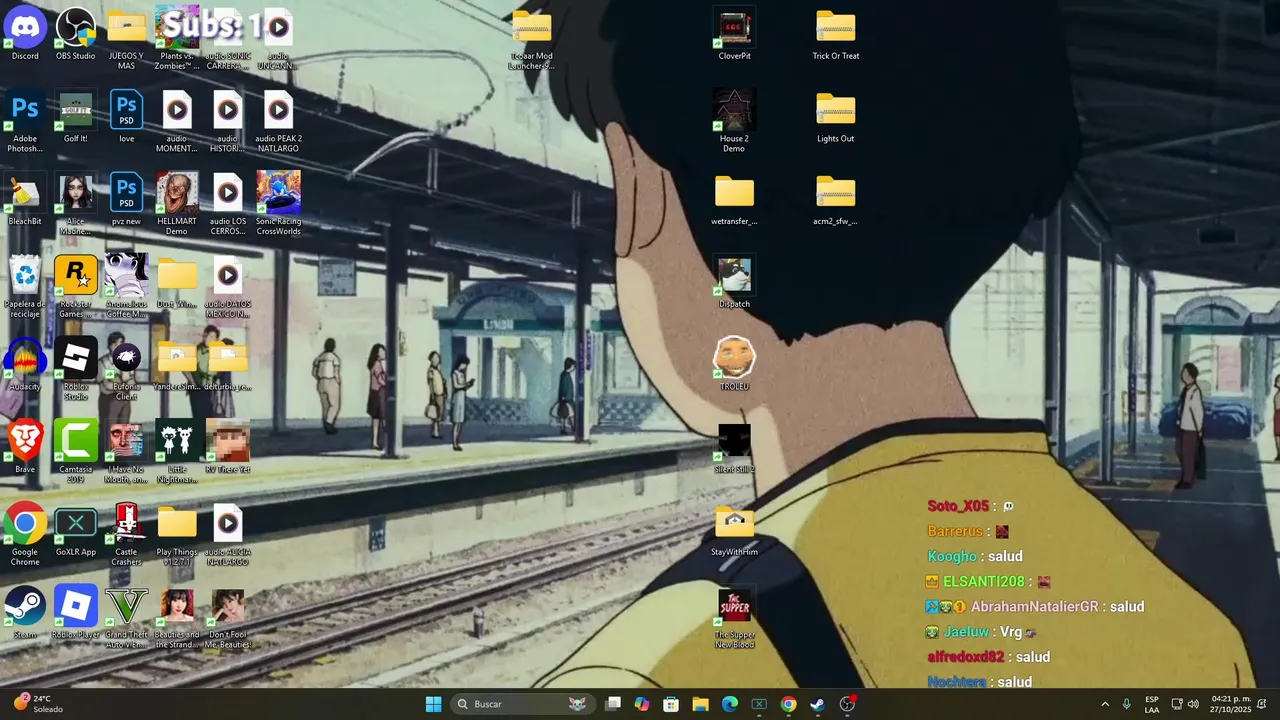
Task: Open the ESP LAA language switcher
Action: pyautogui.click(x=1152, y=704)
